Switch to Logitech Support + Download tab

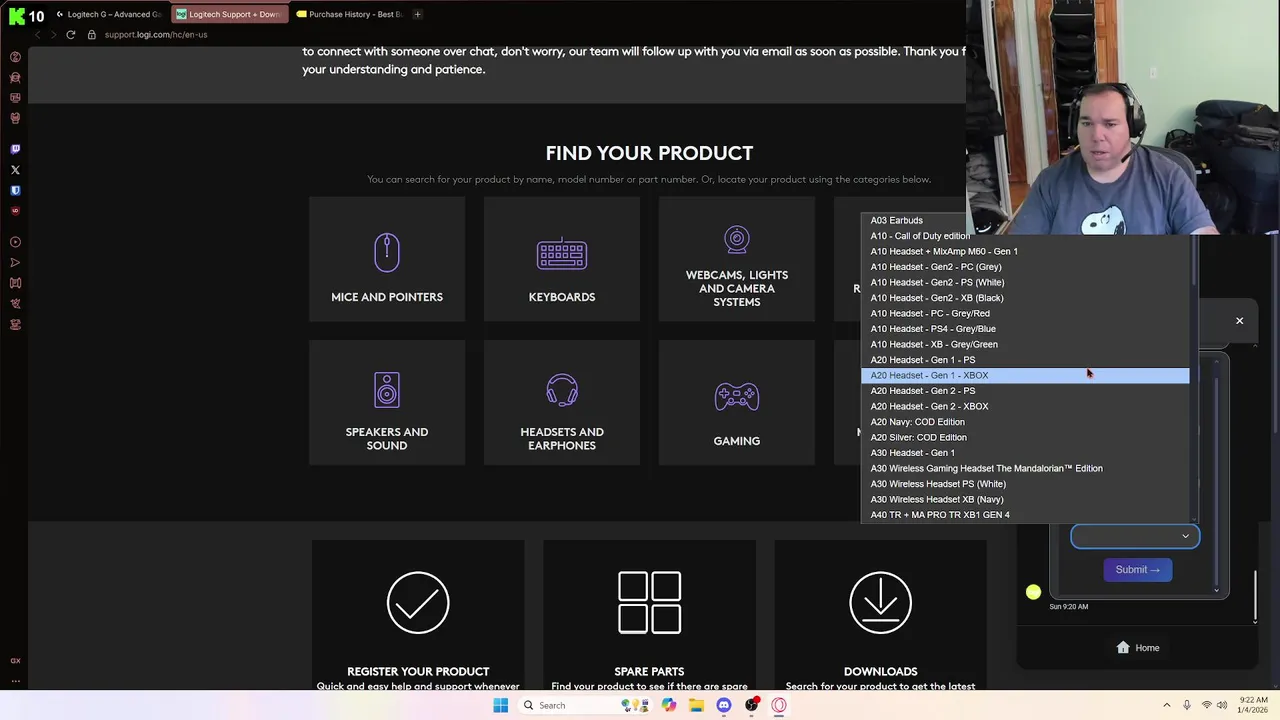pos(228,14)
